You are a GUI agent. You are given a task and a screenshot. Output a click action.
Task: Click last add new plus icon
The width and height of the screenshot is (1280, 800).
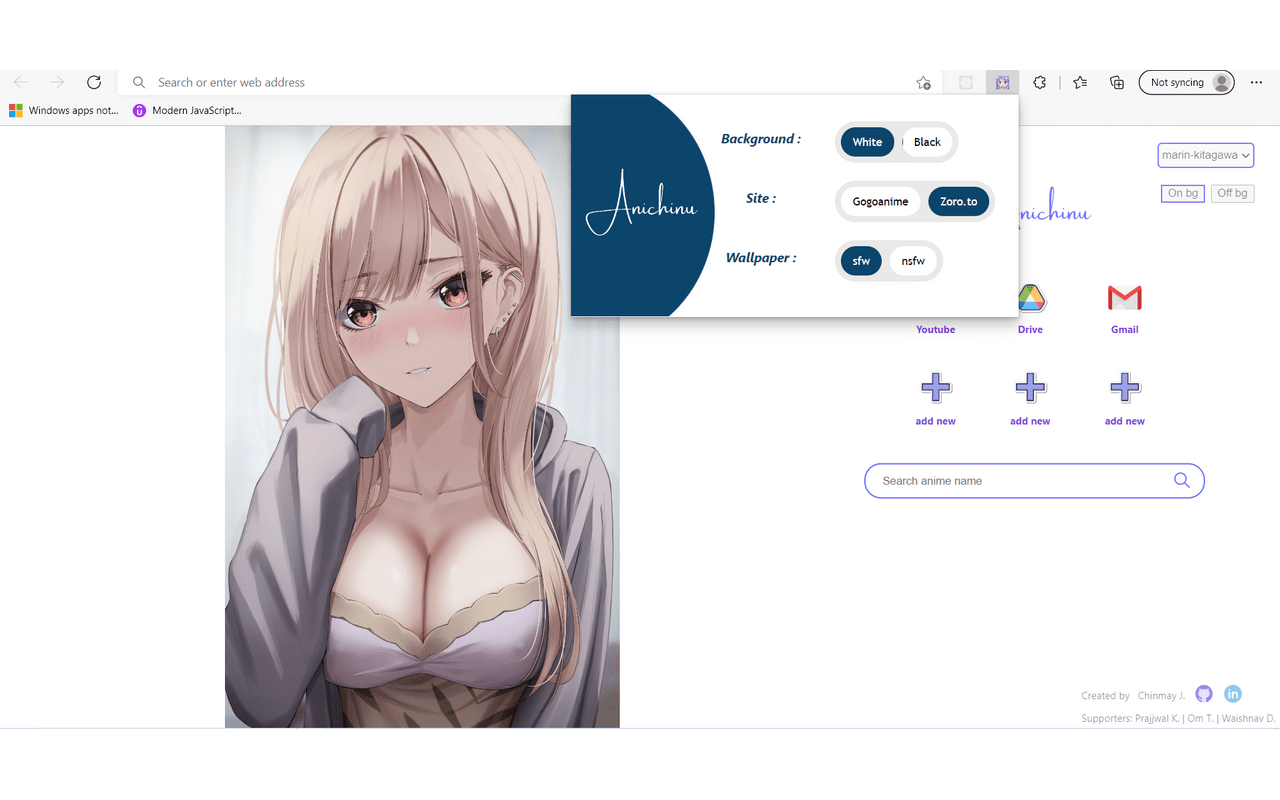click(1125, 387)
